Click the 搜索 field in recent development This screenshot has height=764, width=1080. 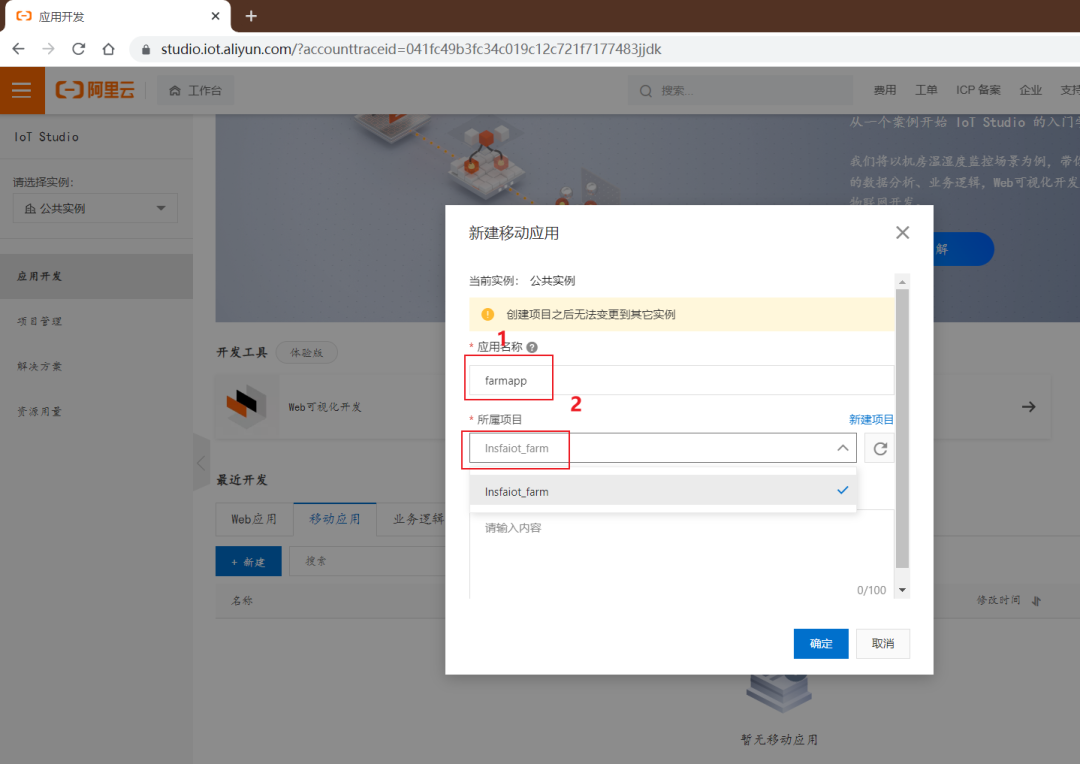click(x=367, y=561)
